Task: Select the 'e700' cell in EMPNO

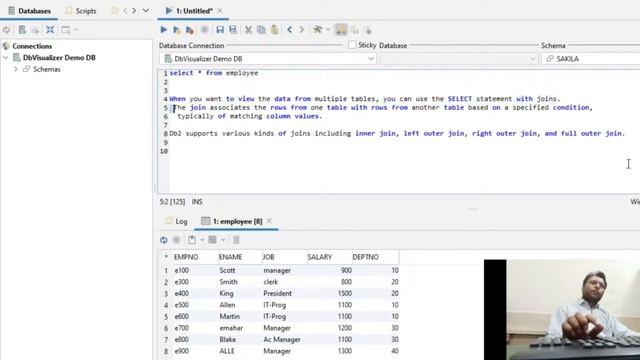Action: (x=196, y=328)
